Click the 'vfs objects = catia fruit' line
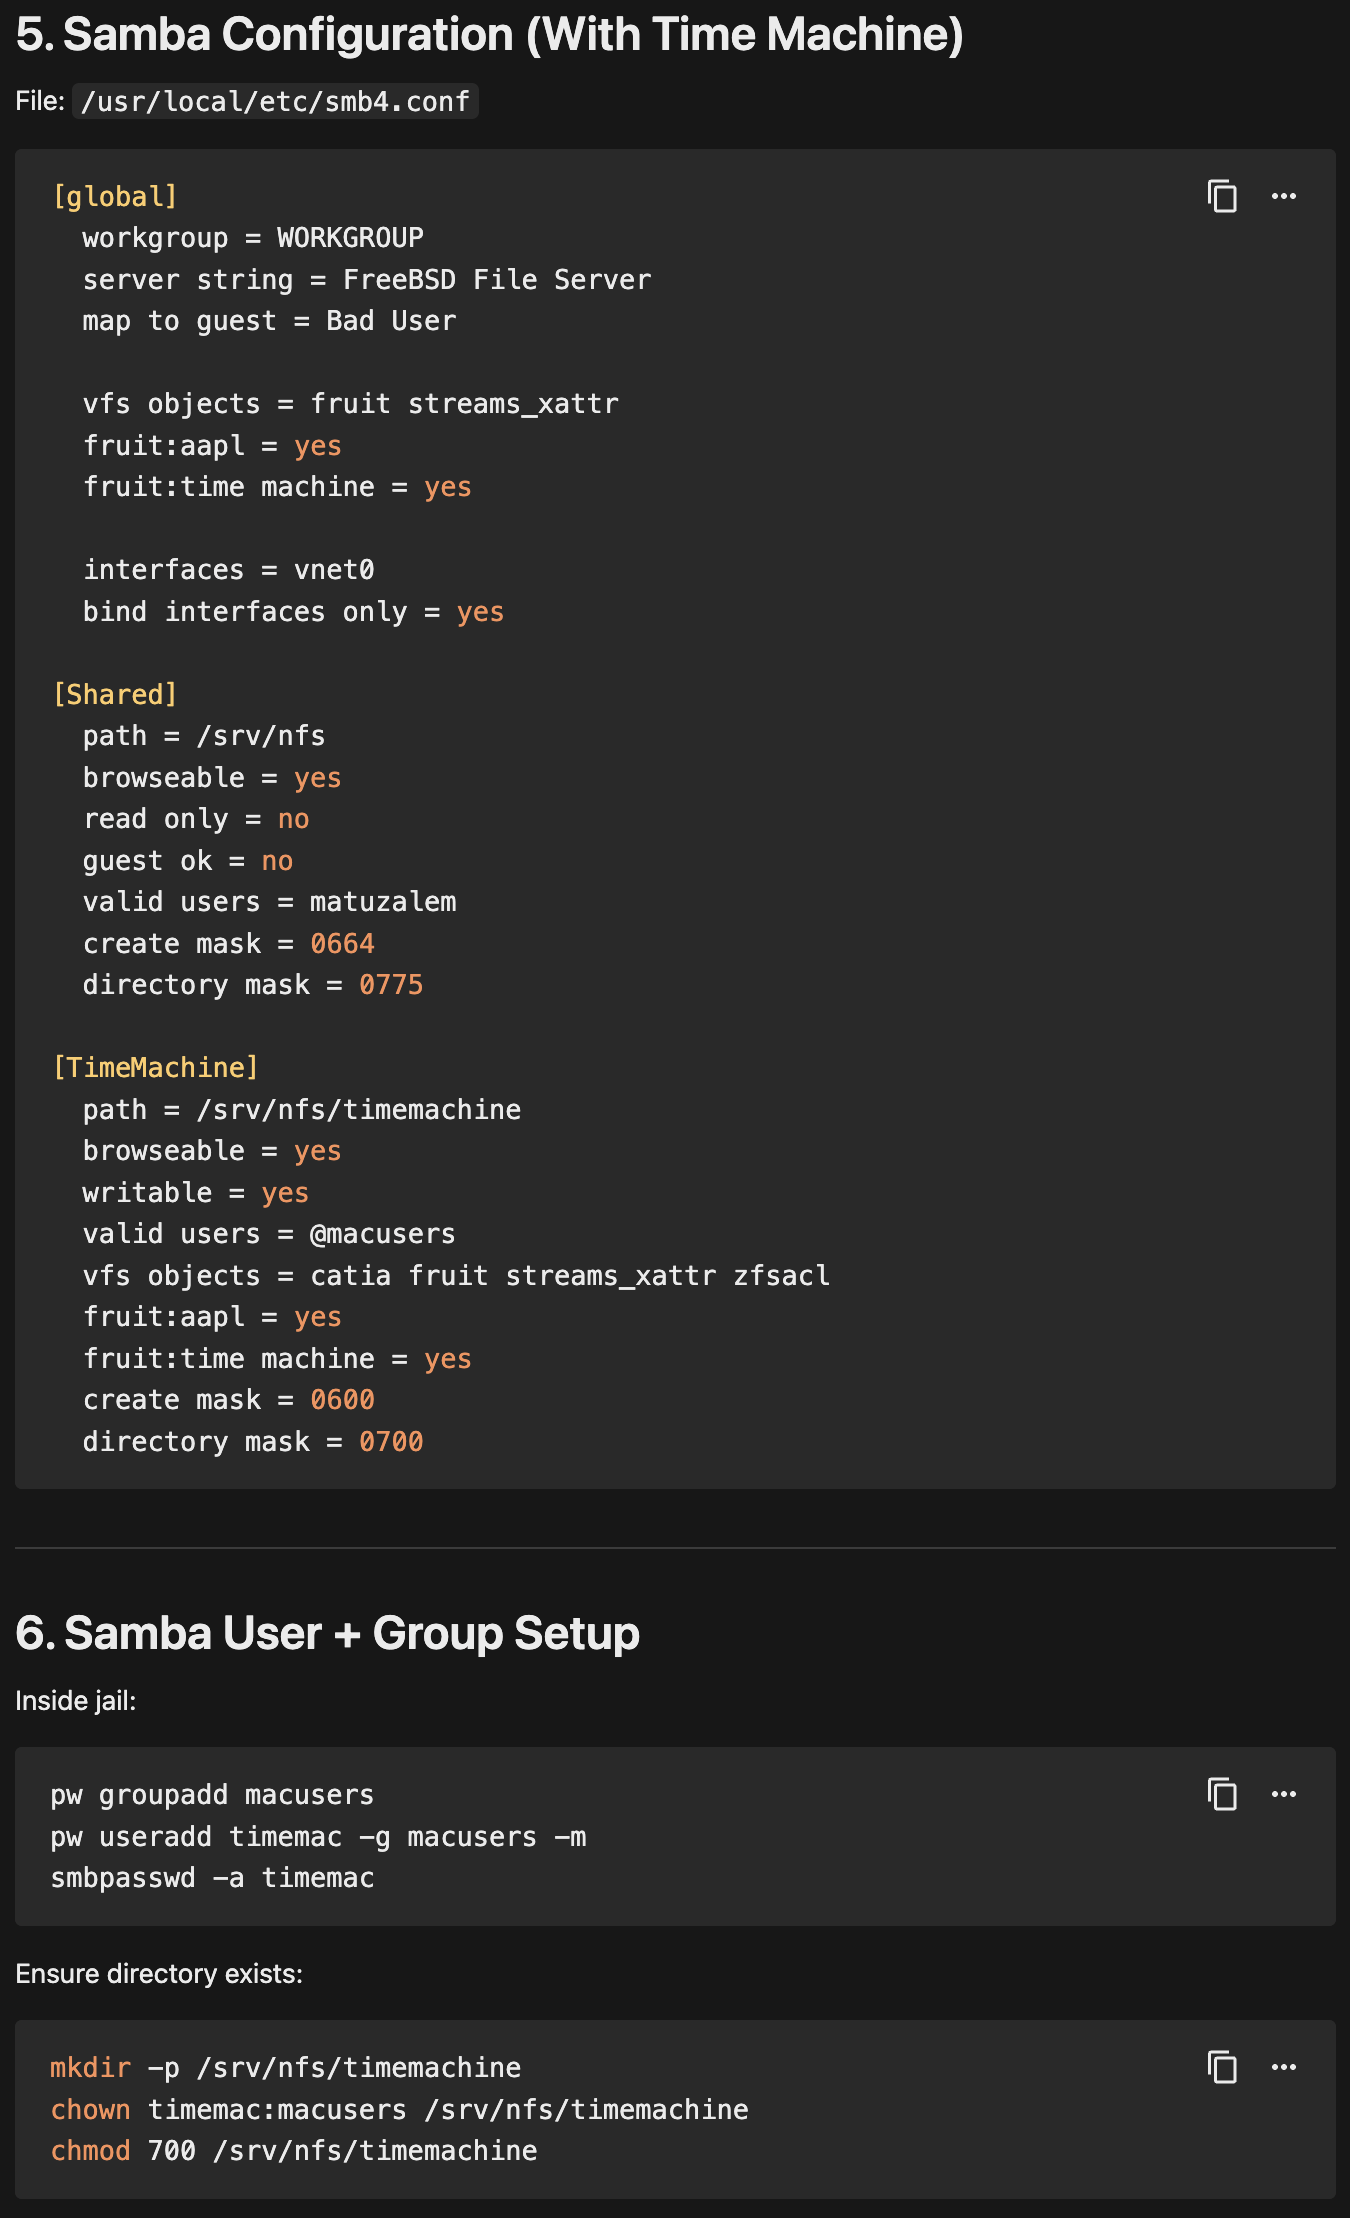 (x=456, y=1276)
